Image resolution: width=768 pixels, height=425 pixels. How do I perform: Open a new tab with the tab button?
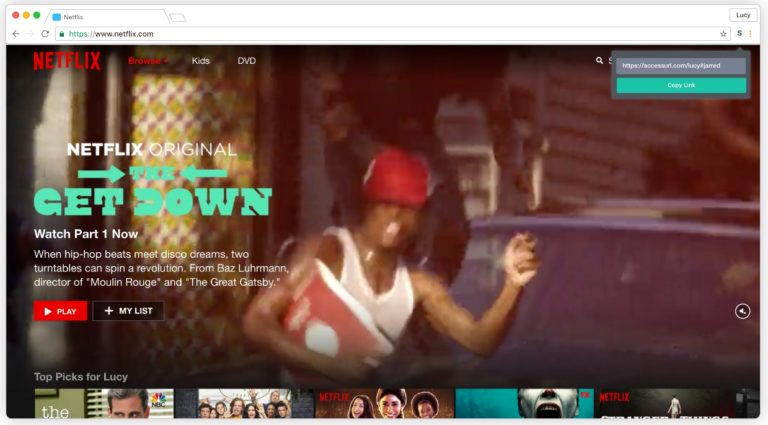[177, 18]
